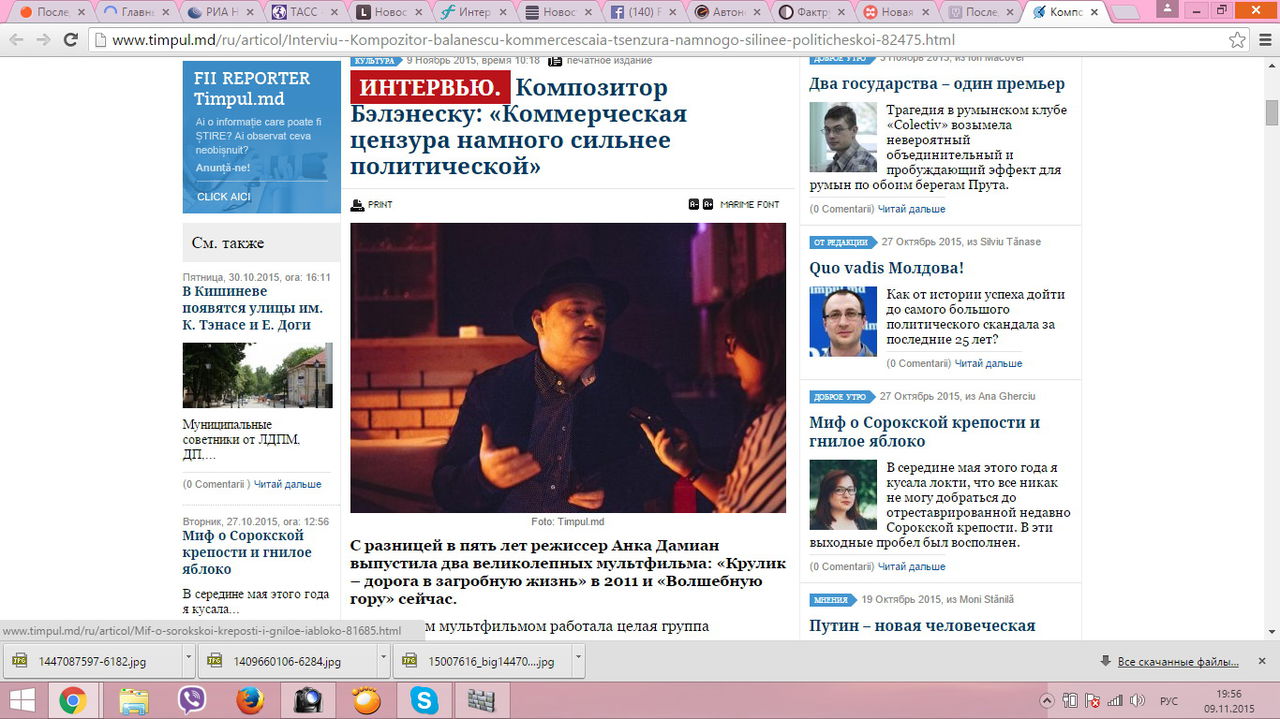Viewport: 1280px width, 719px height.
Task: Click the печатное издание newspaper icon
Action: point(555,61)
